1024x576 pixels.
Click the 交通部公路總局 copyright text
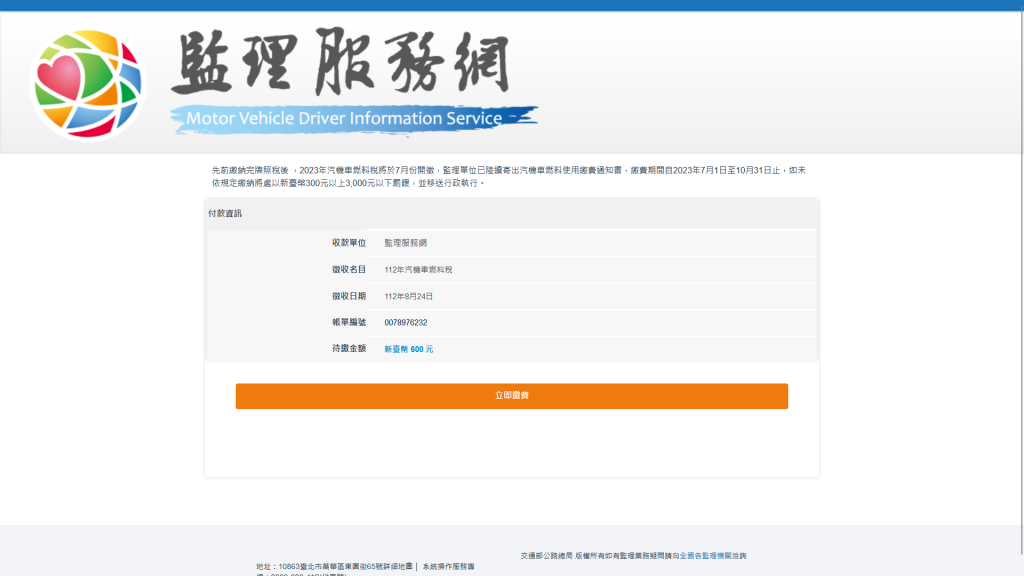[546, 555]
